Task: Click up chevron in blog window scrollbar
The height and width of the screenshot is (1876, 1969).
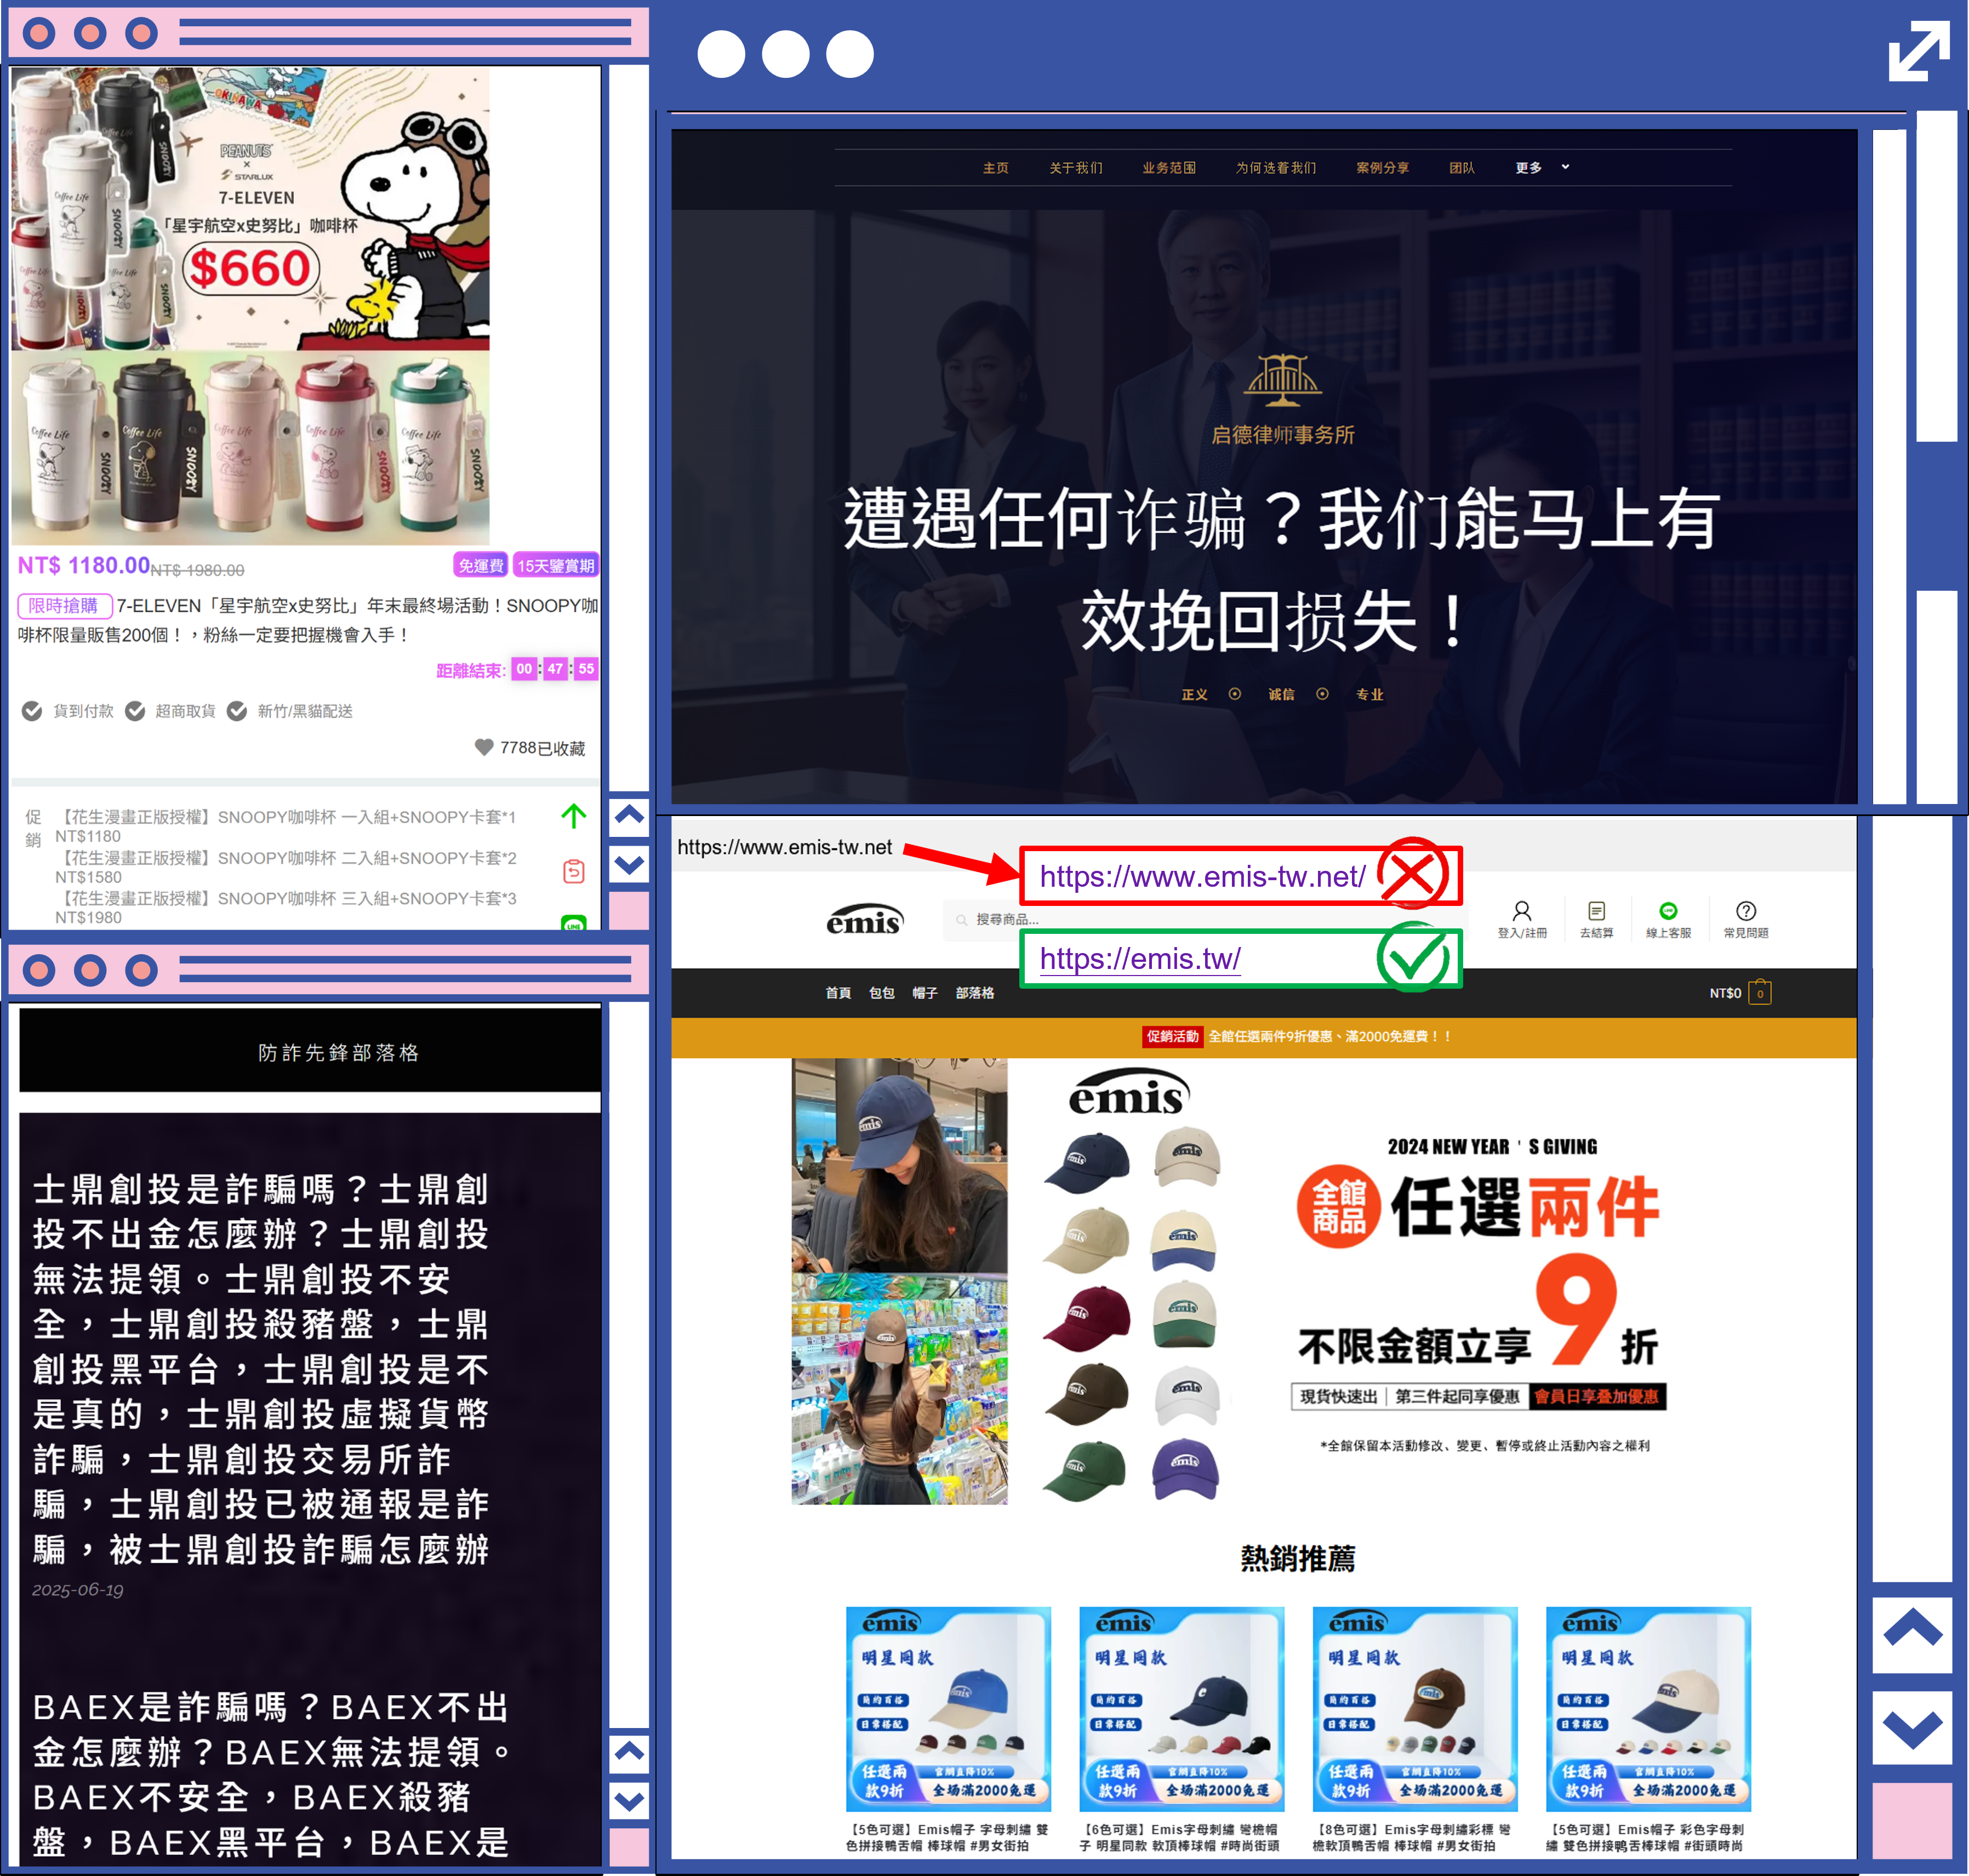Action: click(629, 1751)
